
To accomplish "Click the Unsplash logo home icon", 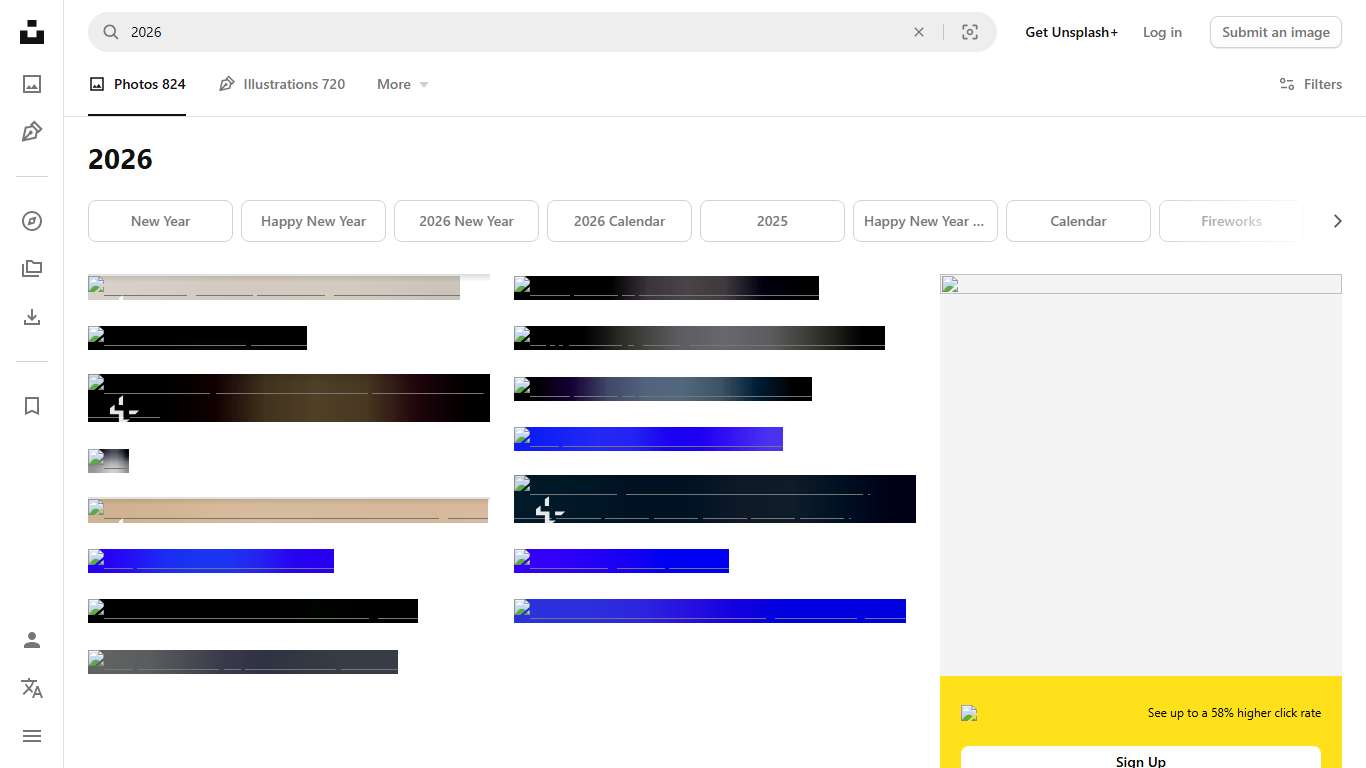I will (32, 32).
